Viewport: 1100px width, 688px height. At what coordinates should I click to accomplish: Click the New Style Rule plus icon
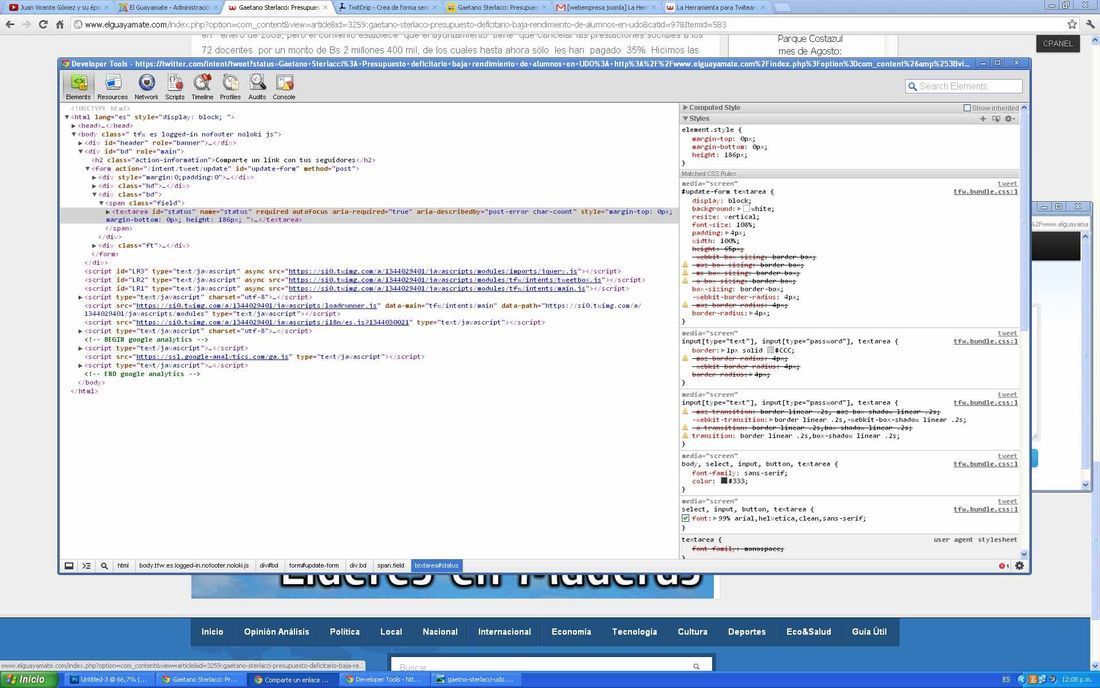(x=983, y=119)
